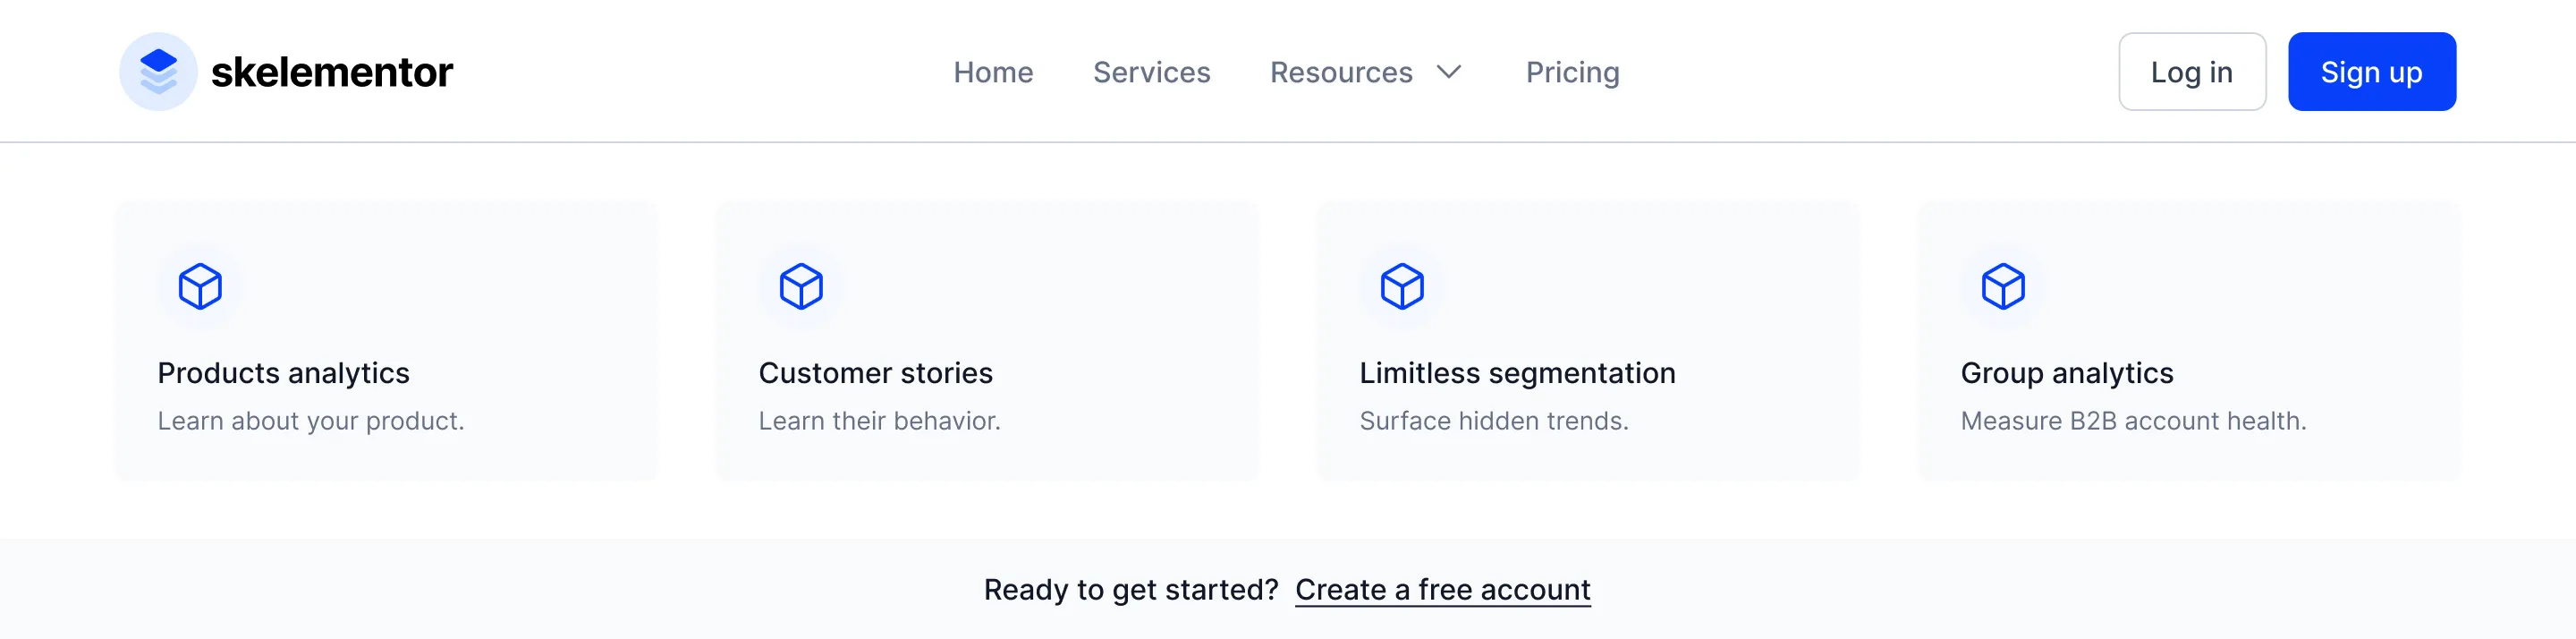Open the Pricing page link
Image resolution: width=2576 pixels, height=639 pixels.
click(x=1572, y=72)
